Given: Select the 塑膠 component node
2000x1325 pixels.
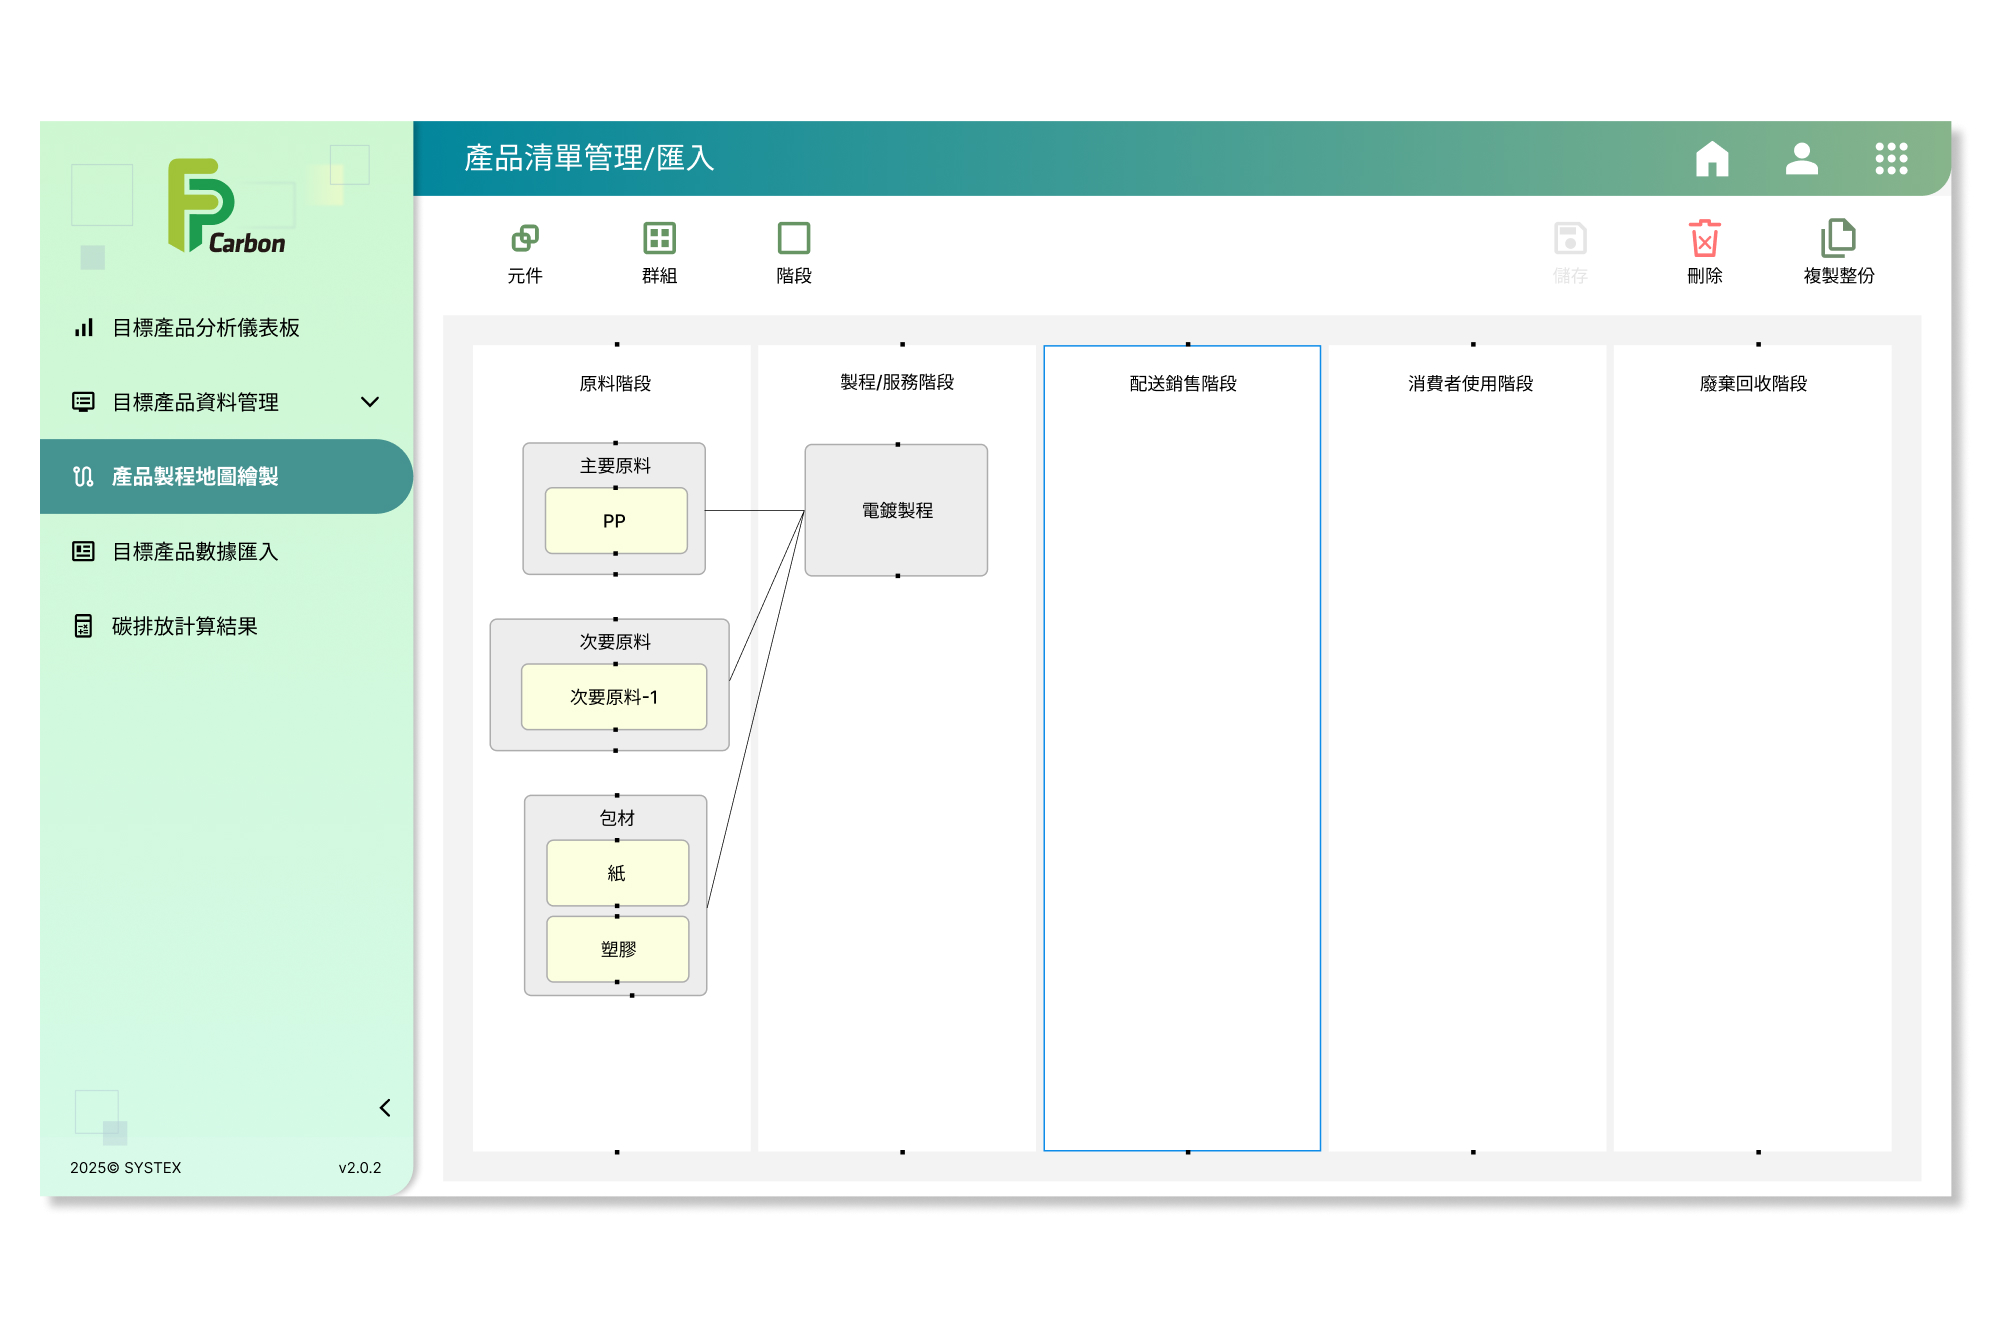Looking at the screenshot, I should click(618, 949).
